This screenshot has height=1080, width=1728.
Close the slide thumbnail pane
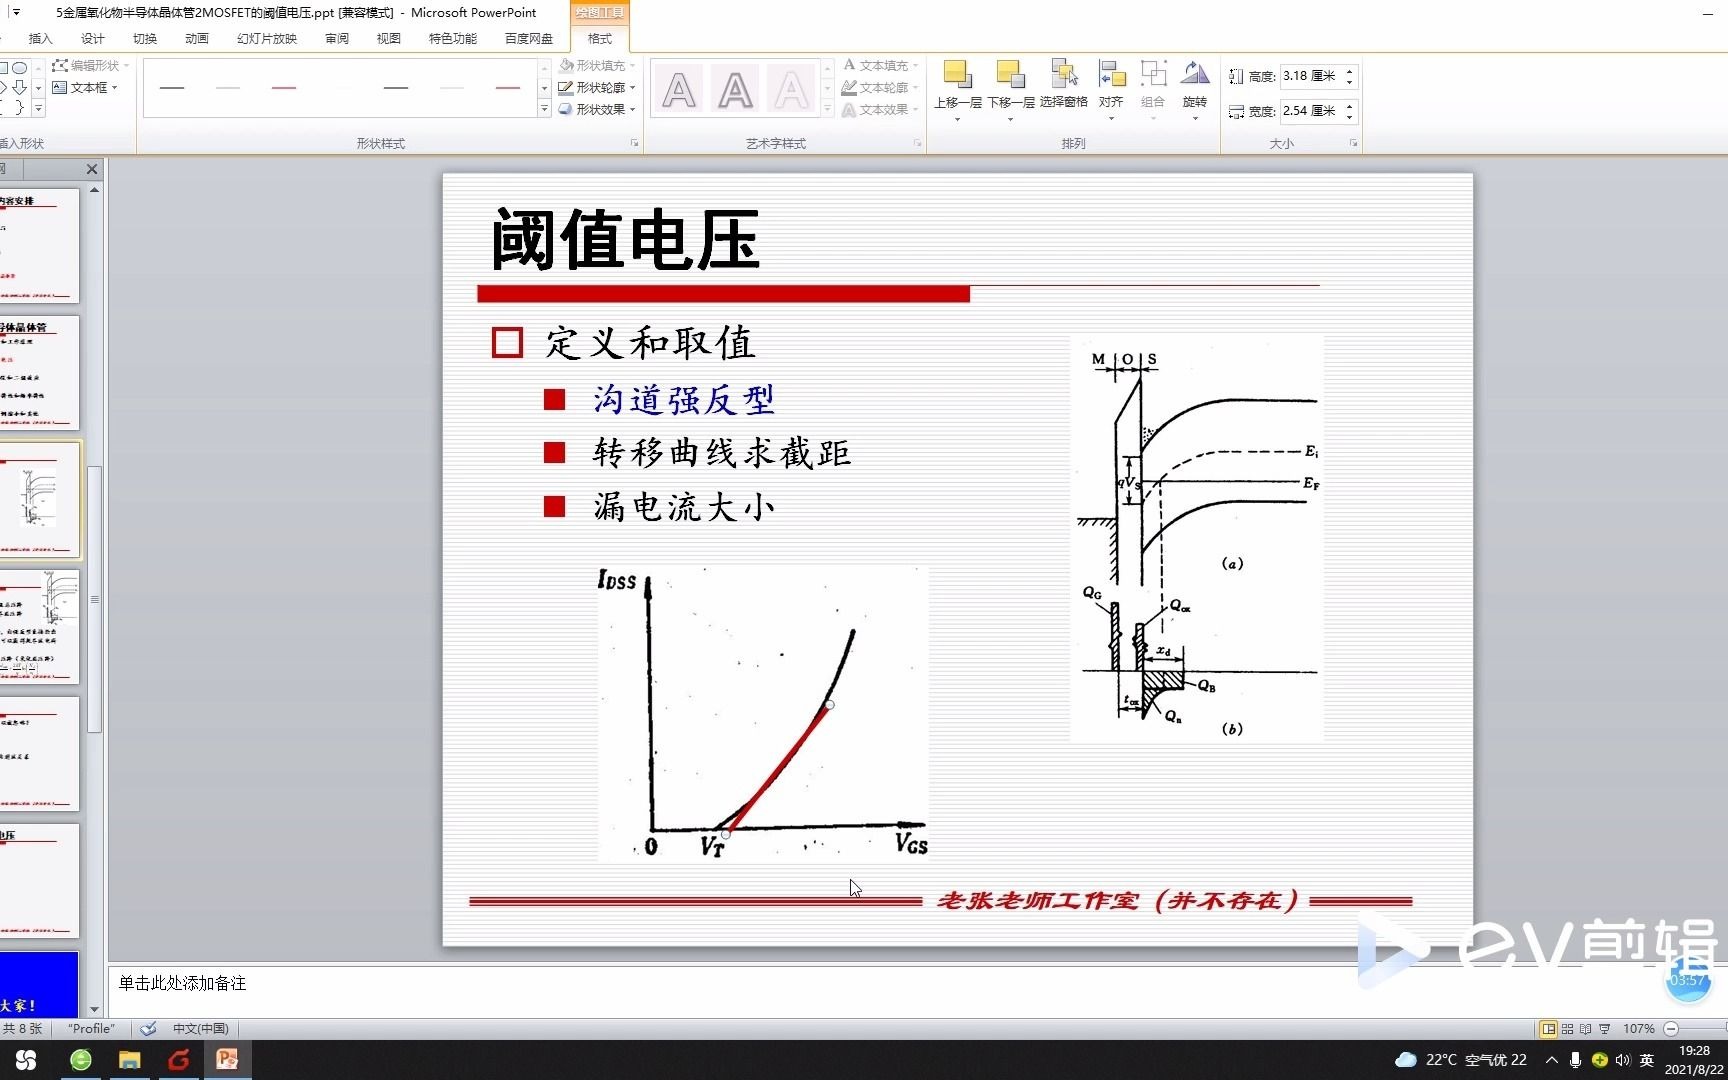[92, 169]
